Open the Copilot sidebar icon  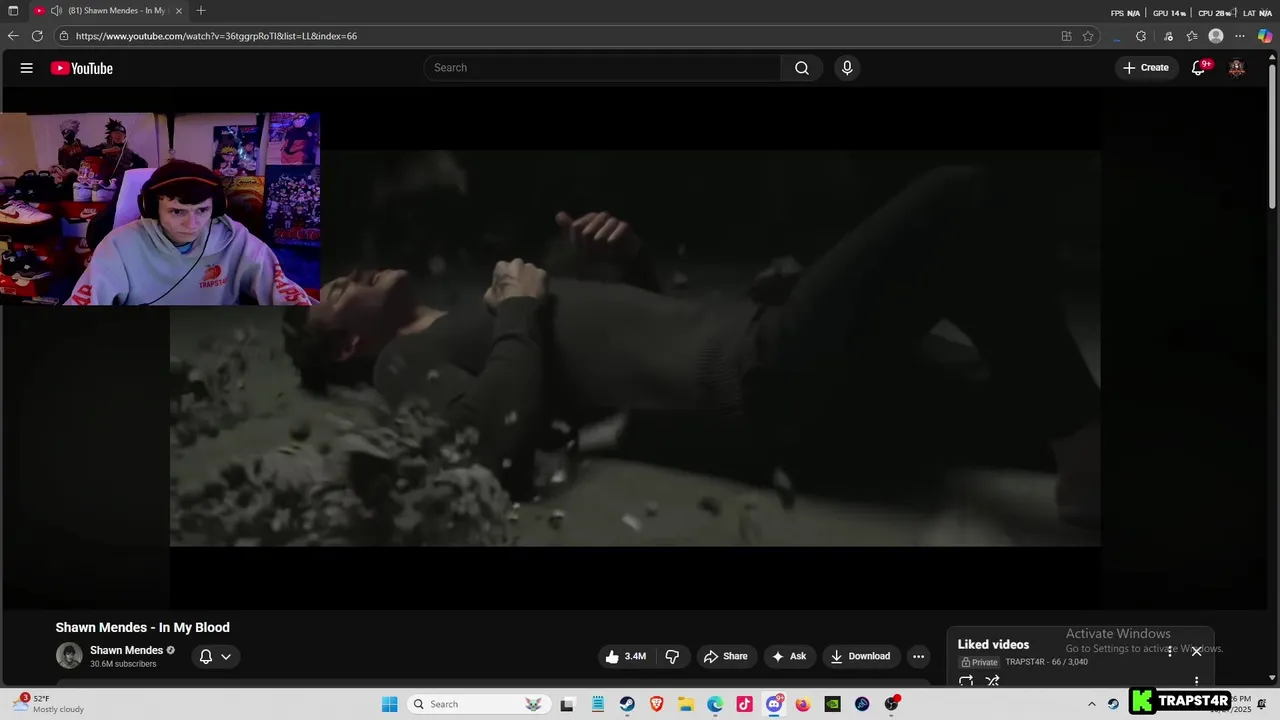(x=1265, y=36)
